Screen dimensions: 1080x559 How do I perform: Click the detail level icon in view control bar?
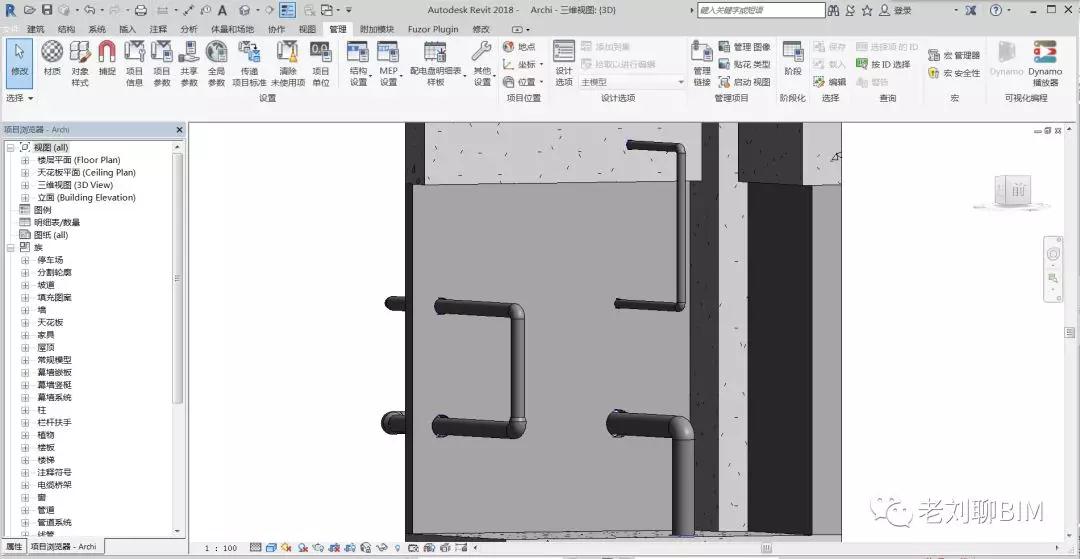pyautogui.click(x=256, y=548)
